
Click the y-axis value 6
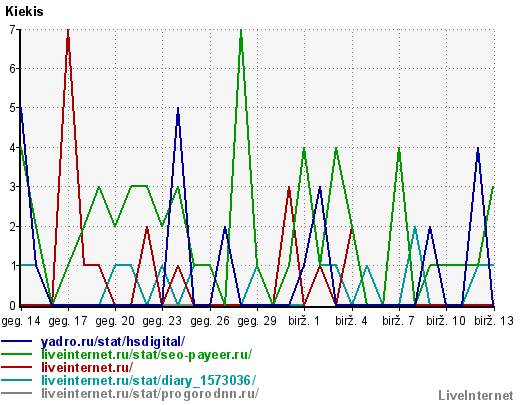pyautogui.click(x=12, y=69)
